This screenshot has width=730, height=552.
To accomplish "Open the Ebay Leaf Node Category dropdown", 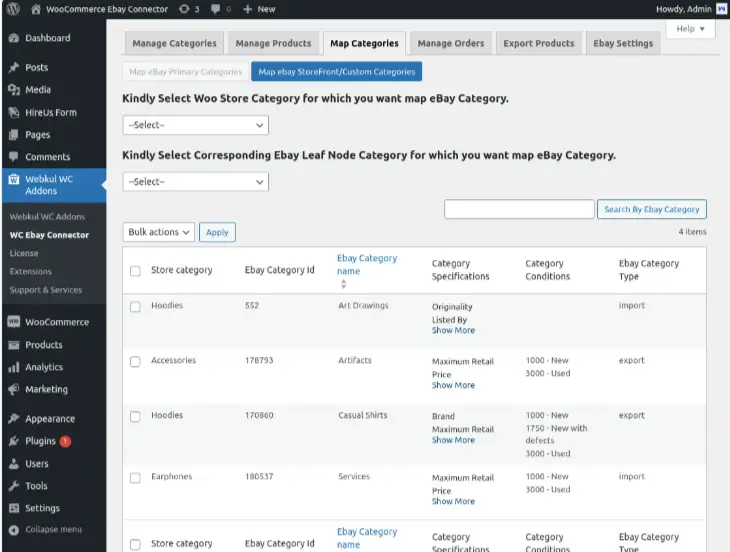I will [x=195, y=182].
